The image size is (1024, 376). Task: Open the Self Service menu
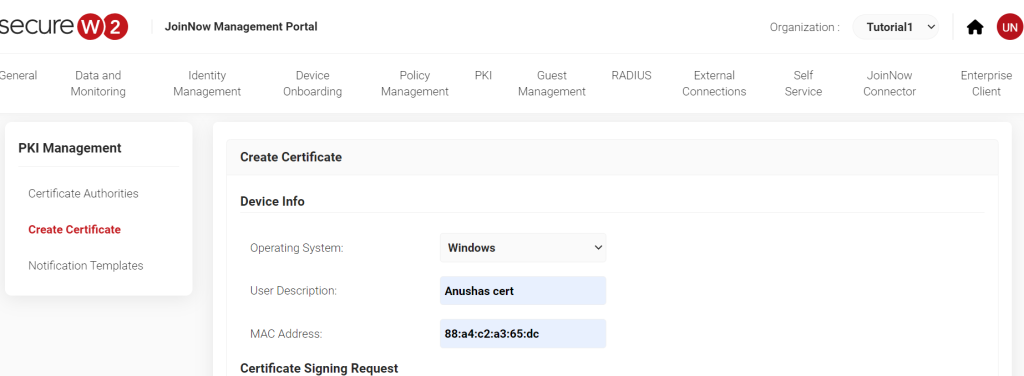click(803, 84)
